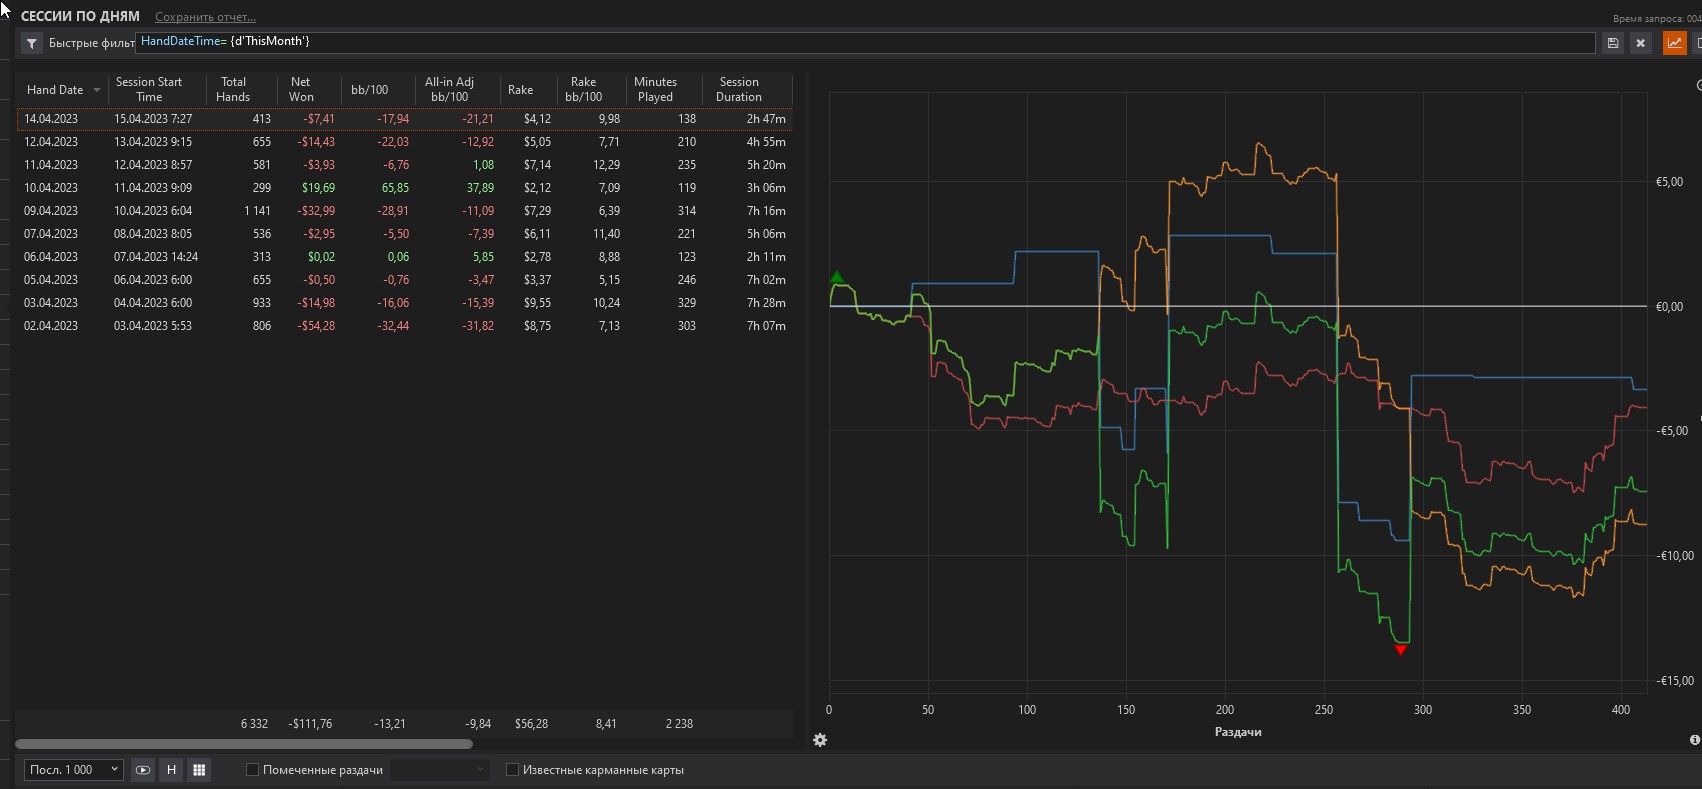Click total minutes played 2 238
The height and width of the screenshot is (789, 1702).
pos(679,724)
